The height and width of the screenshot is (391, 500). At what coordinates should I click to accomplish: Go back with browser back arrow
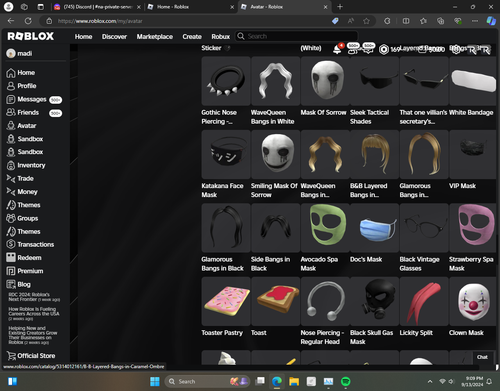click(11, 21)
